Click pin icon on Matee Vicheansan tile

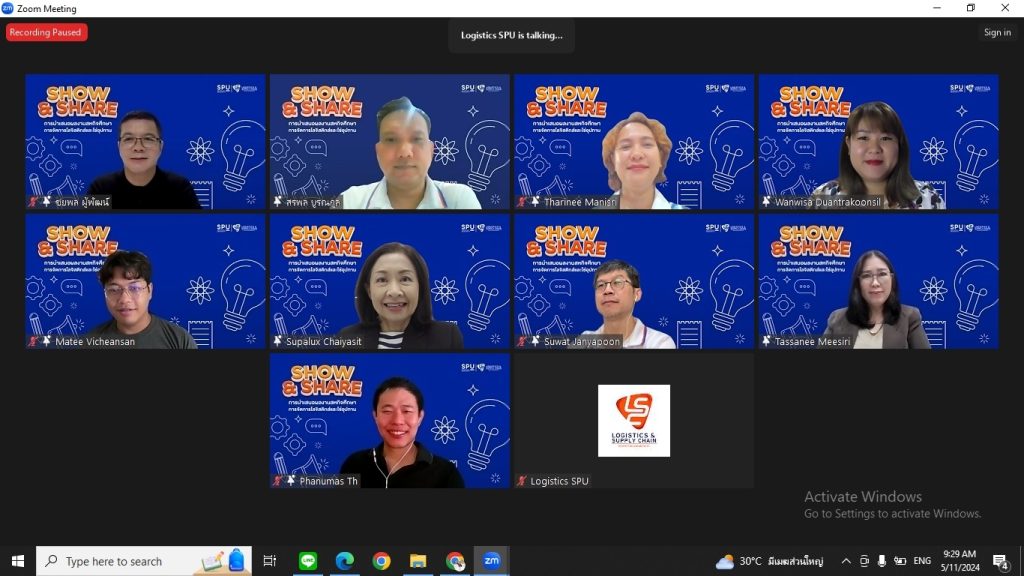(x=46, y=341)
